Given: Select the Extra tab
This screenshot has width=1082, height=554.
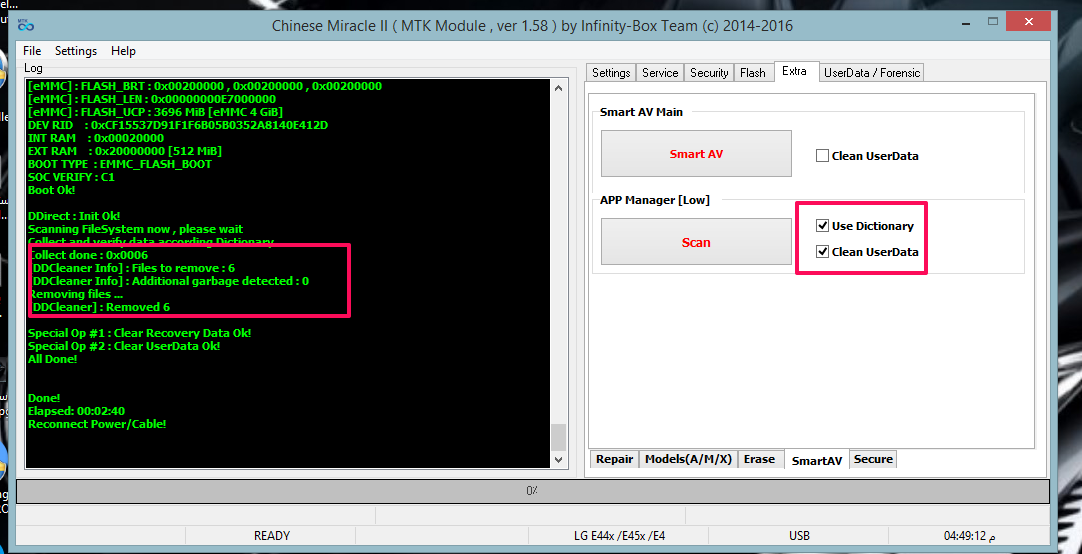Looking at the screenshot, I should tap(795, 71).
